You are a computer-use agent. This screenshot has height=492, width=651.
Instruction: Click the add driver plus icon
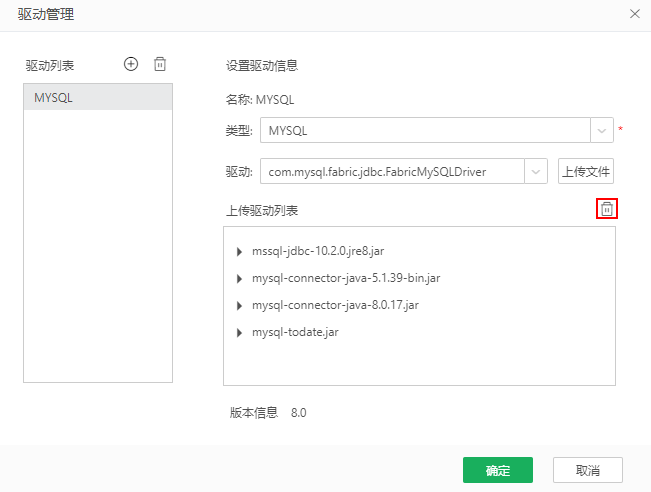[x=131, y=64]
